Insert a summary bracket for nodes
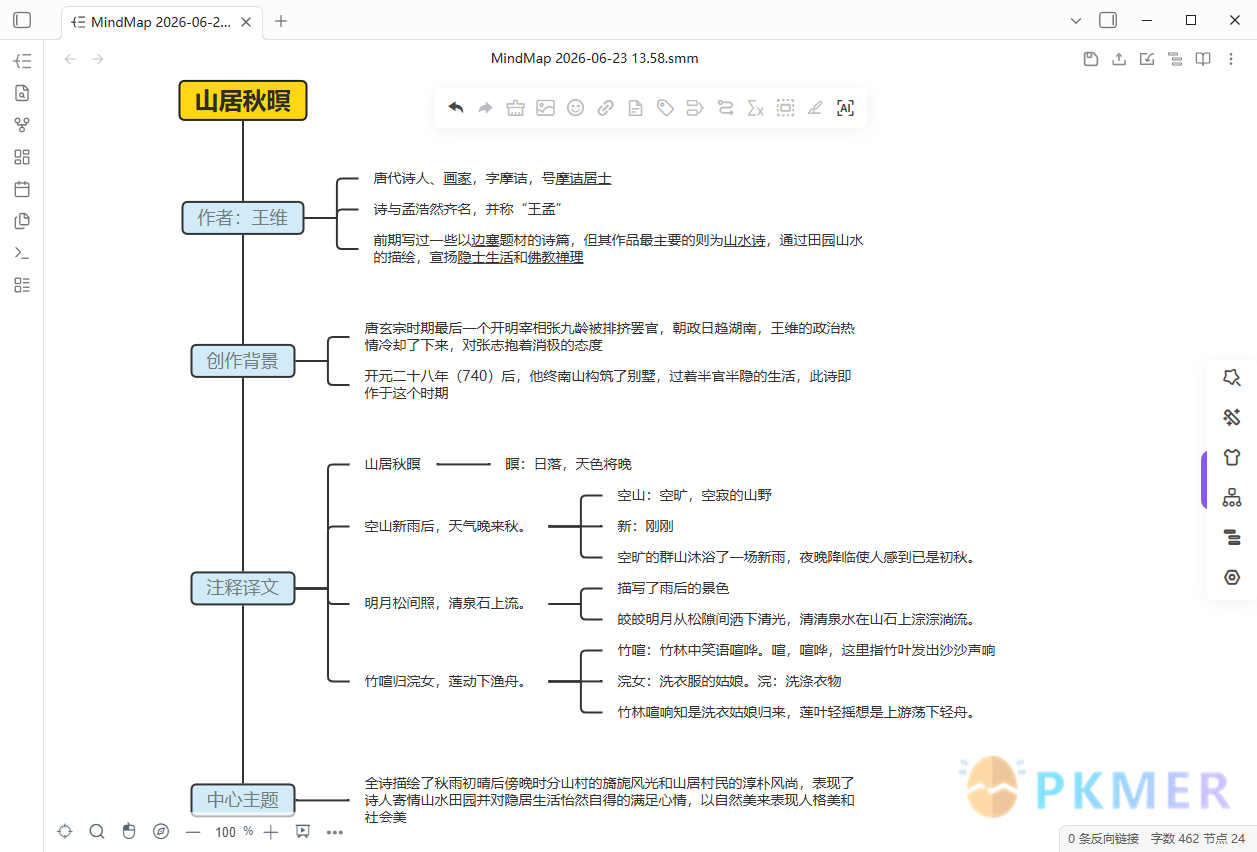This screenshot has width=1257, height=852. (695, 108)
